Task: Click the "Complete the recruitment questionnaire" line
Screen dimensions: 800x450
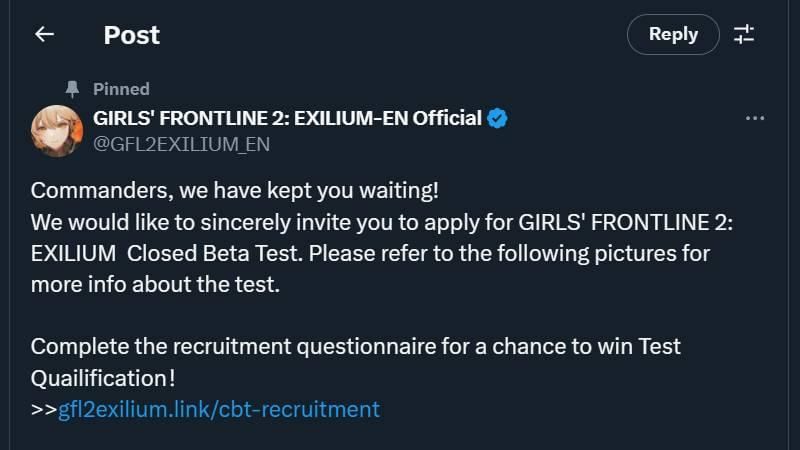Action: tap(355, 347)
